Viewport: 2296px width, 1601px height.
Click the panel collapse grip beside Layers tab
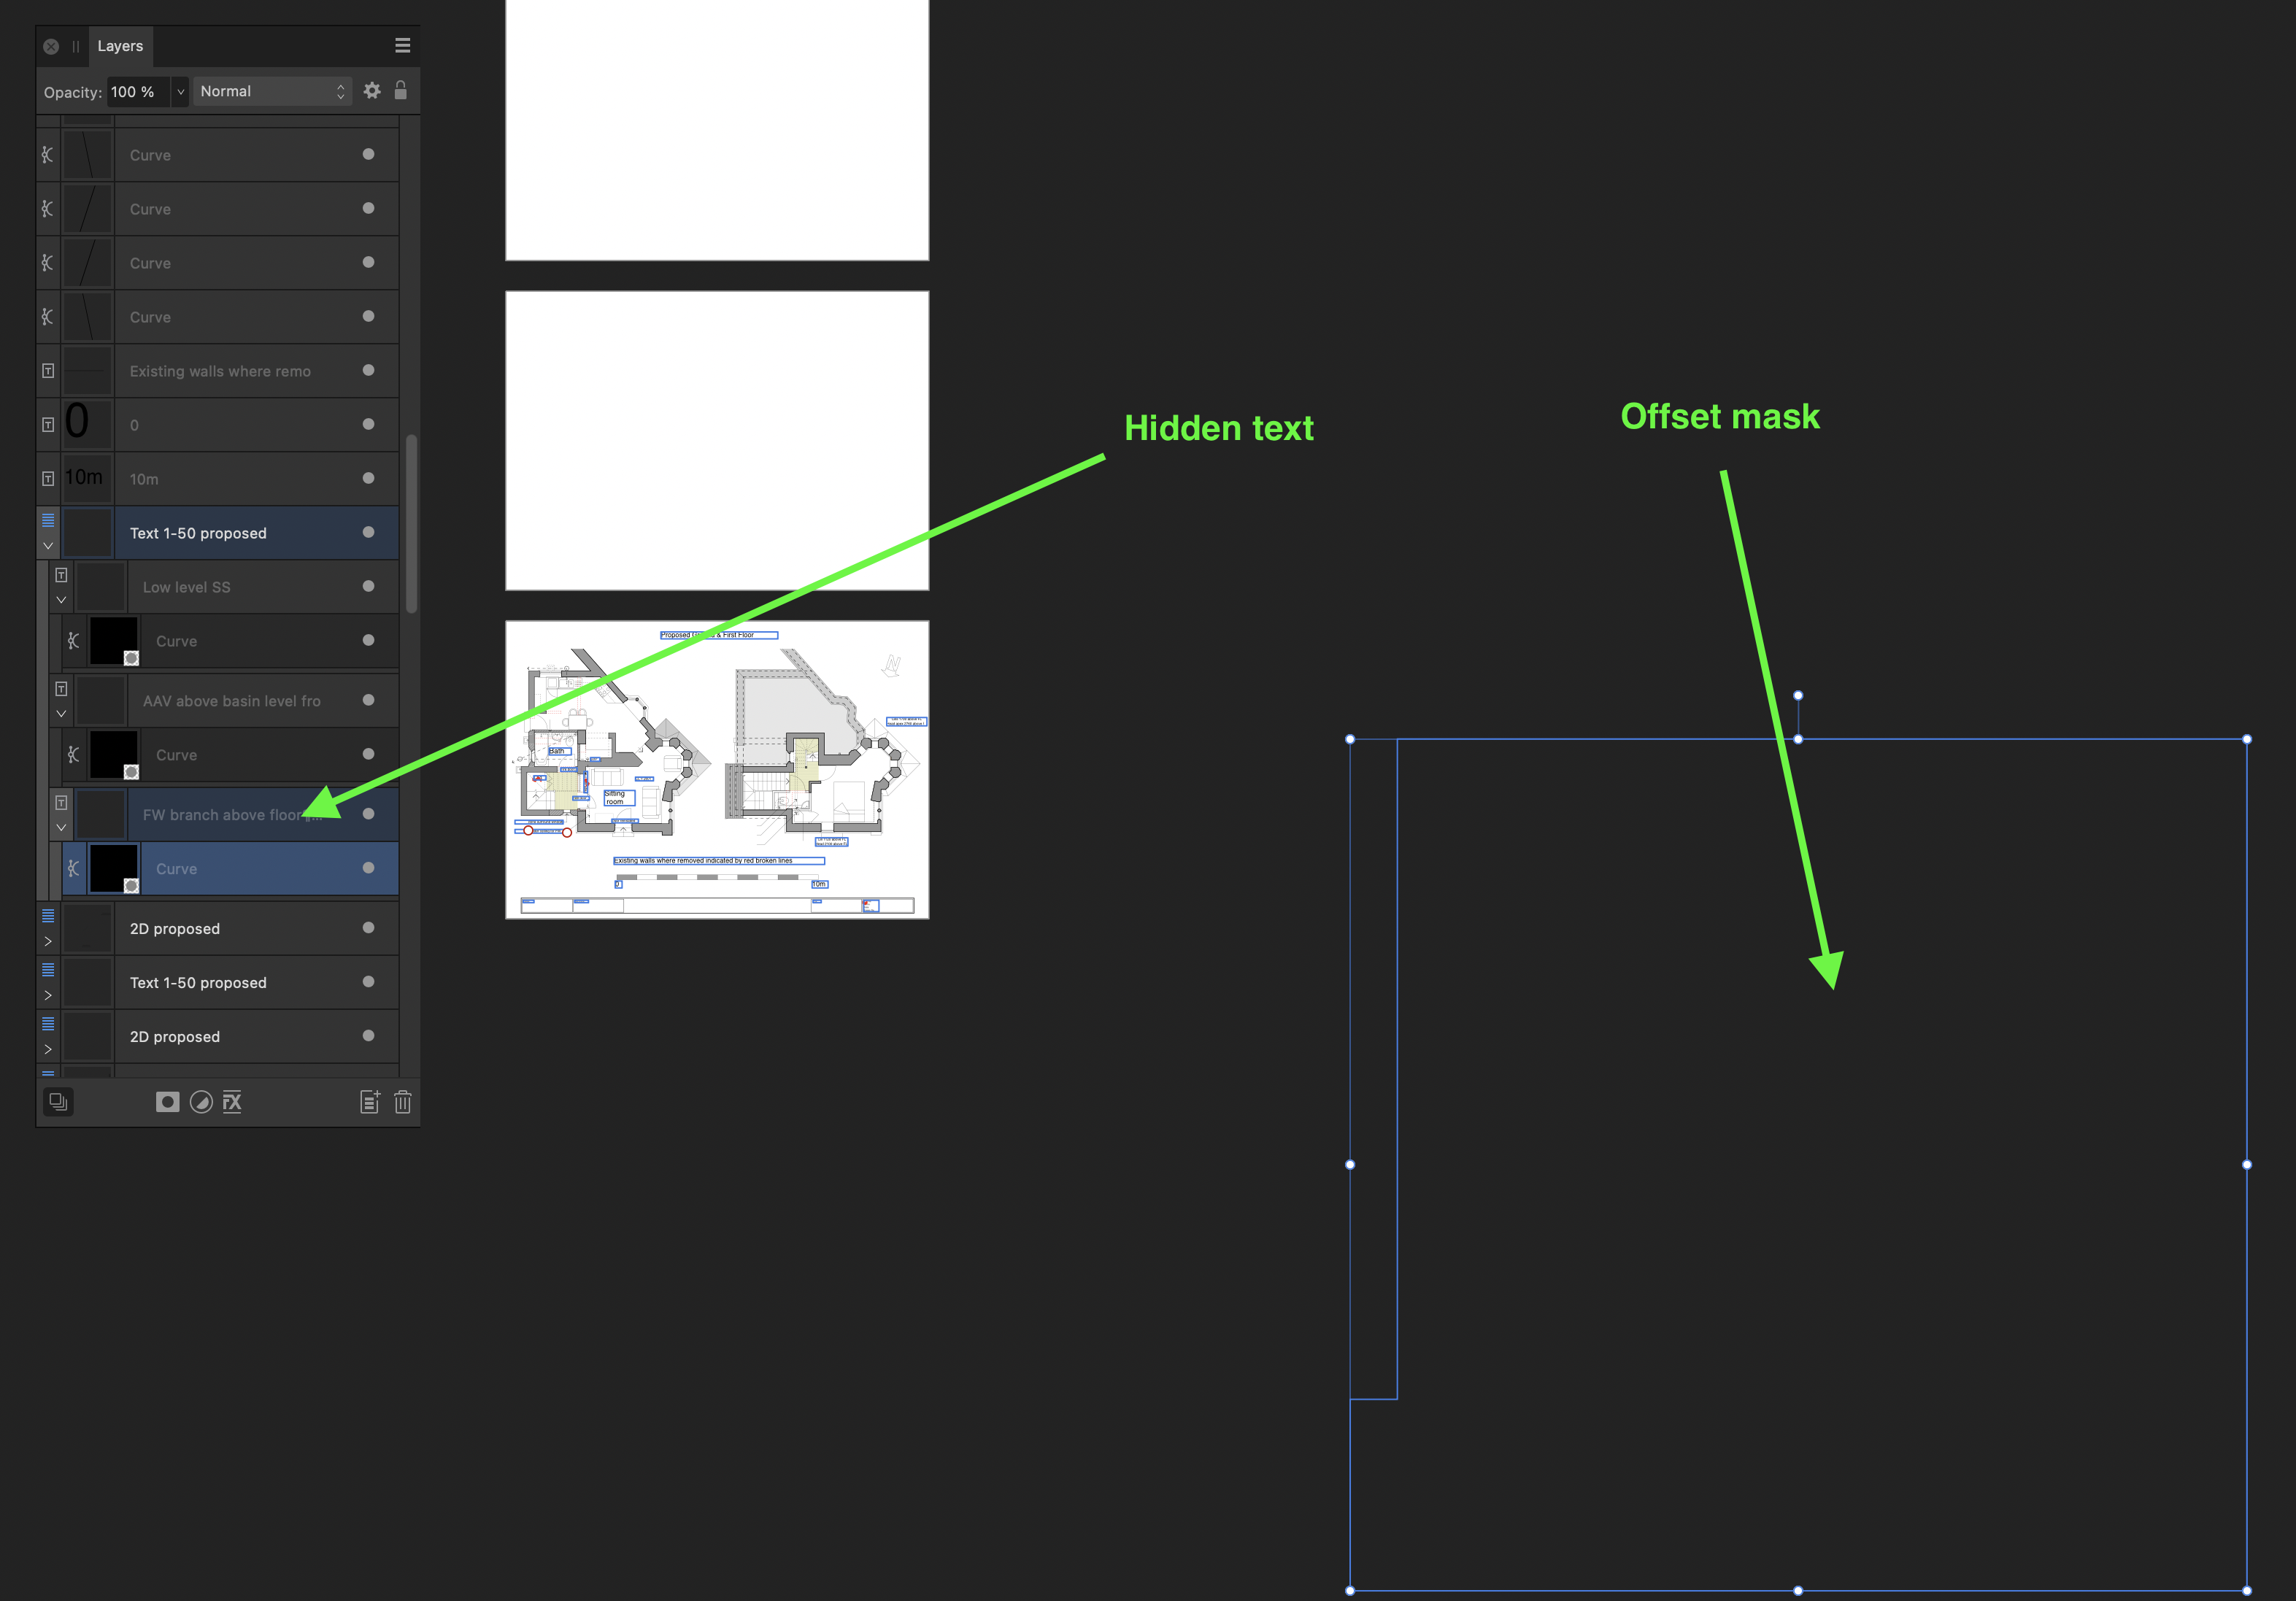pos(76,46)
